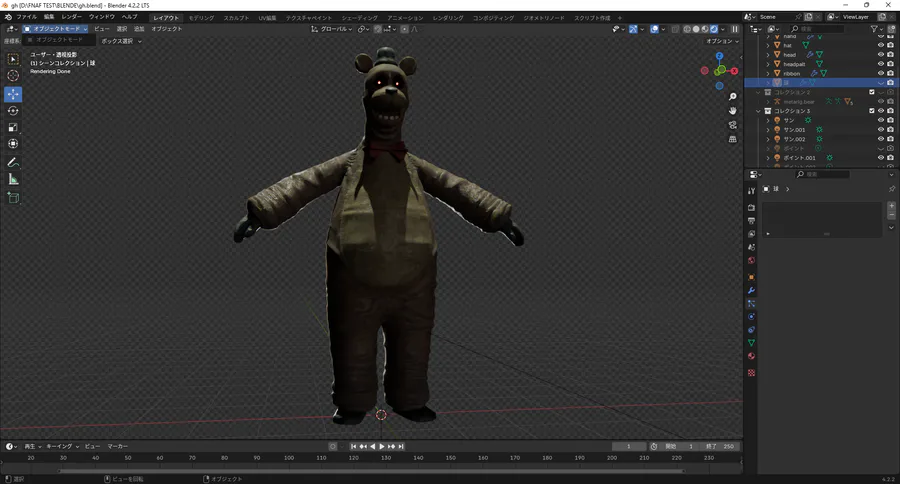Open the shading options dropdown arrow
This screenshot has height=484, width=900.
723,29
